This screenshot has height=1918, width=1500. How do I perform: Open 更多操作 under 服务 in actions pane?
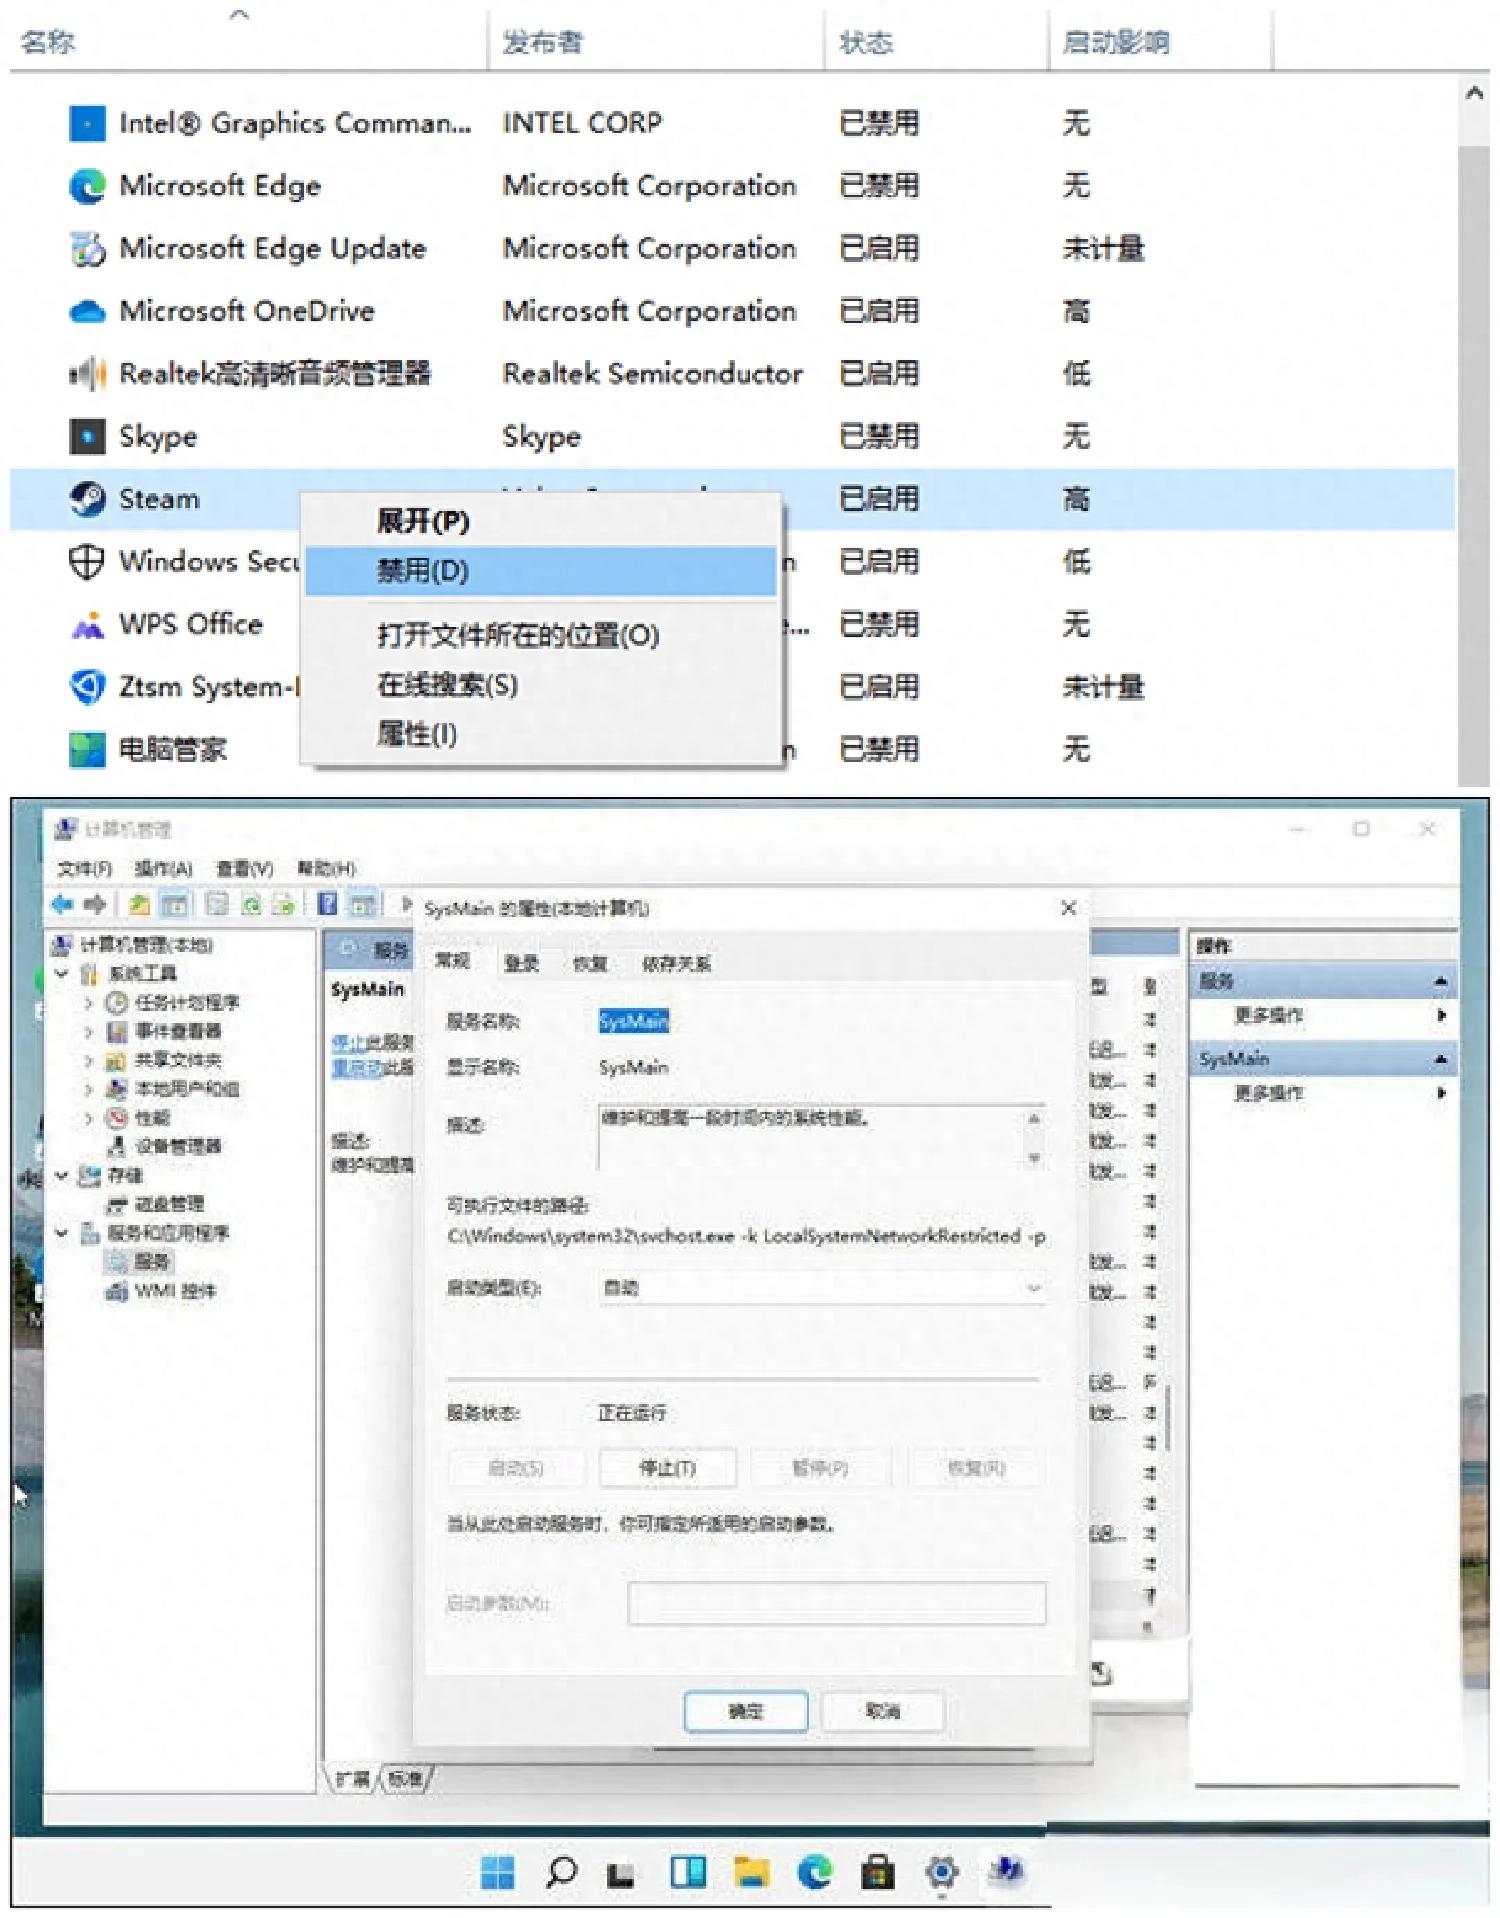point(1268,1016)
